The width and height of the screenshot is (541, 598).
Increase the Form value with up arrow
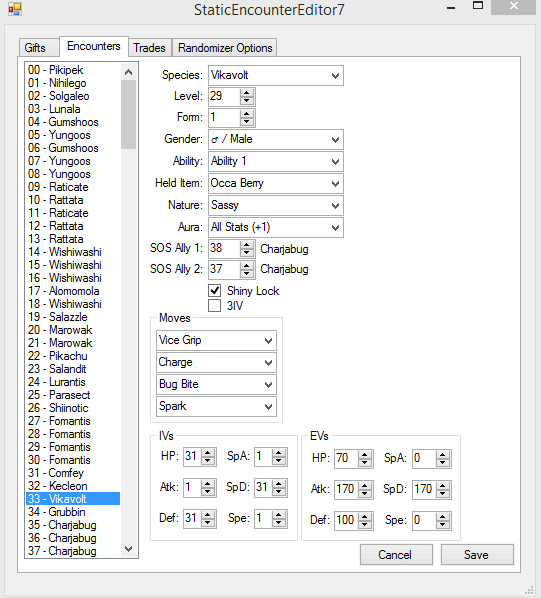[x=247, y=114]
